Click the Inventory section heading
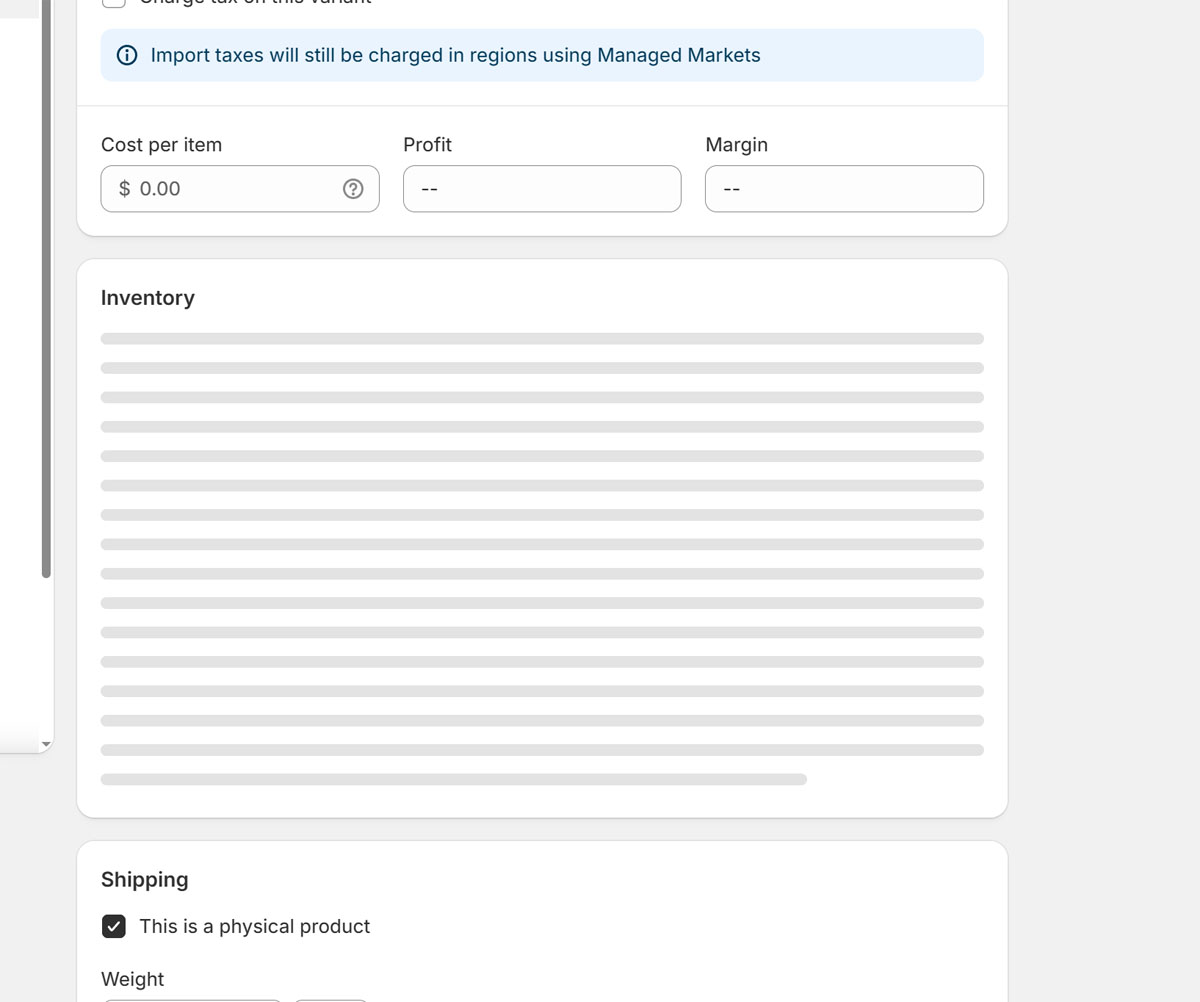1200x1002 pixels. 148,298
